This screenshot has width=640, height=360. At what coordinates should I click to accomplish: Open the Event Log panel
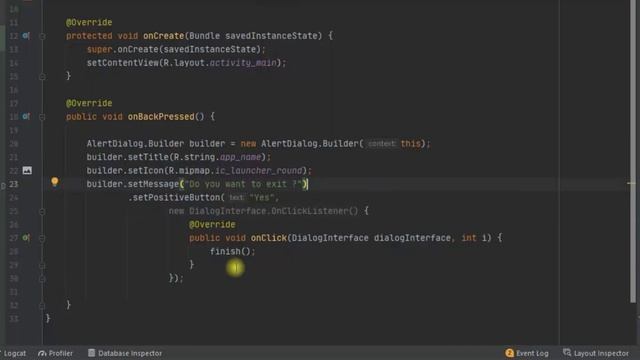[527, 353]
